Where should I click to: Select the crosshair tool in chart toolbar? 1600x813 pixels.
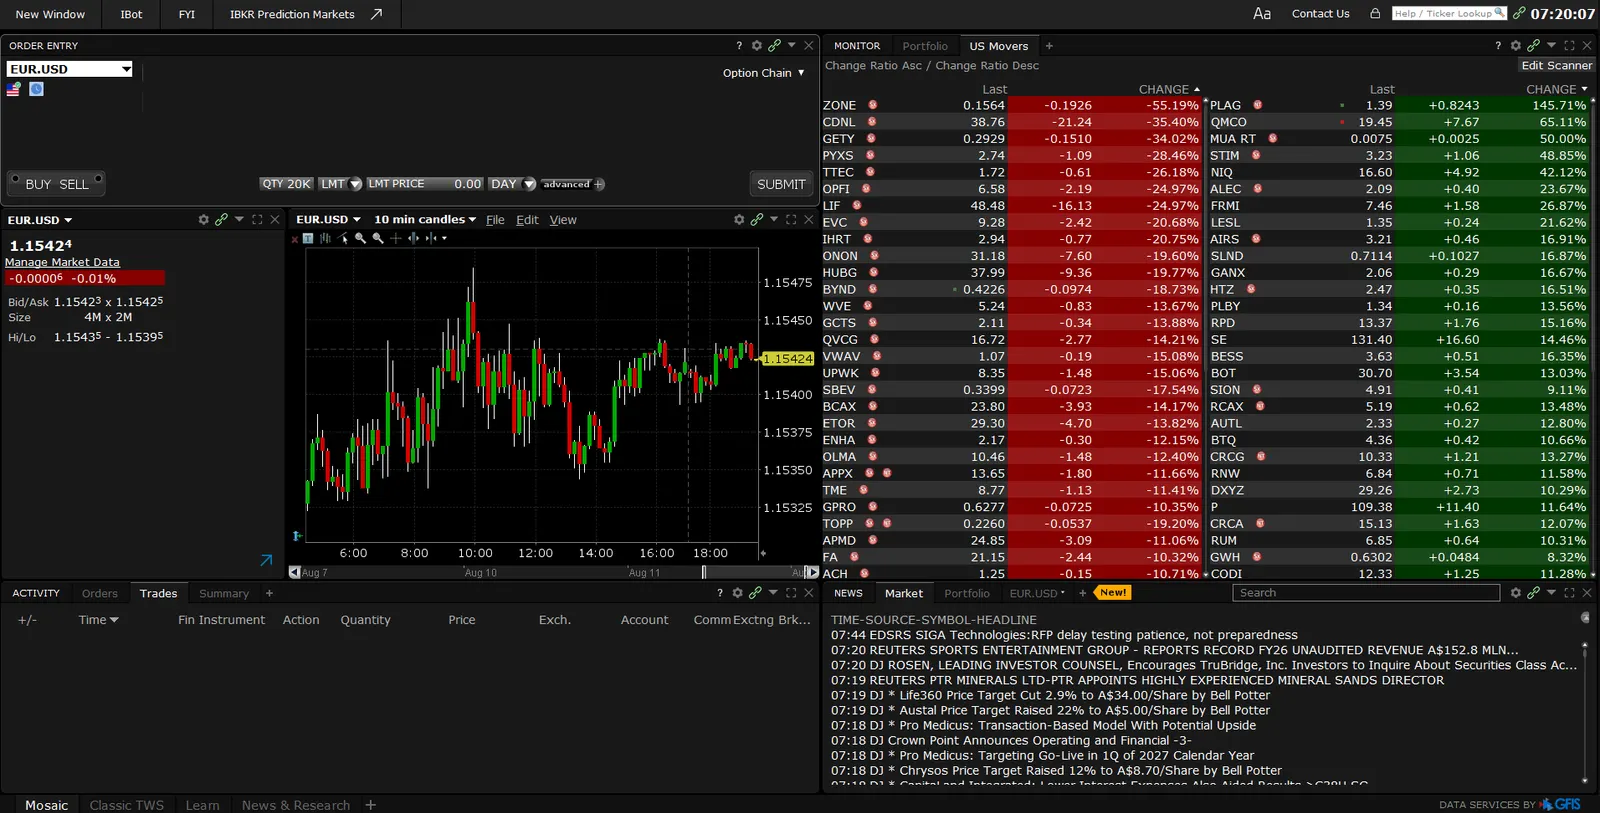click(396, 238)
